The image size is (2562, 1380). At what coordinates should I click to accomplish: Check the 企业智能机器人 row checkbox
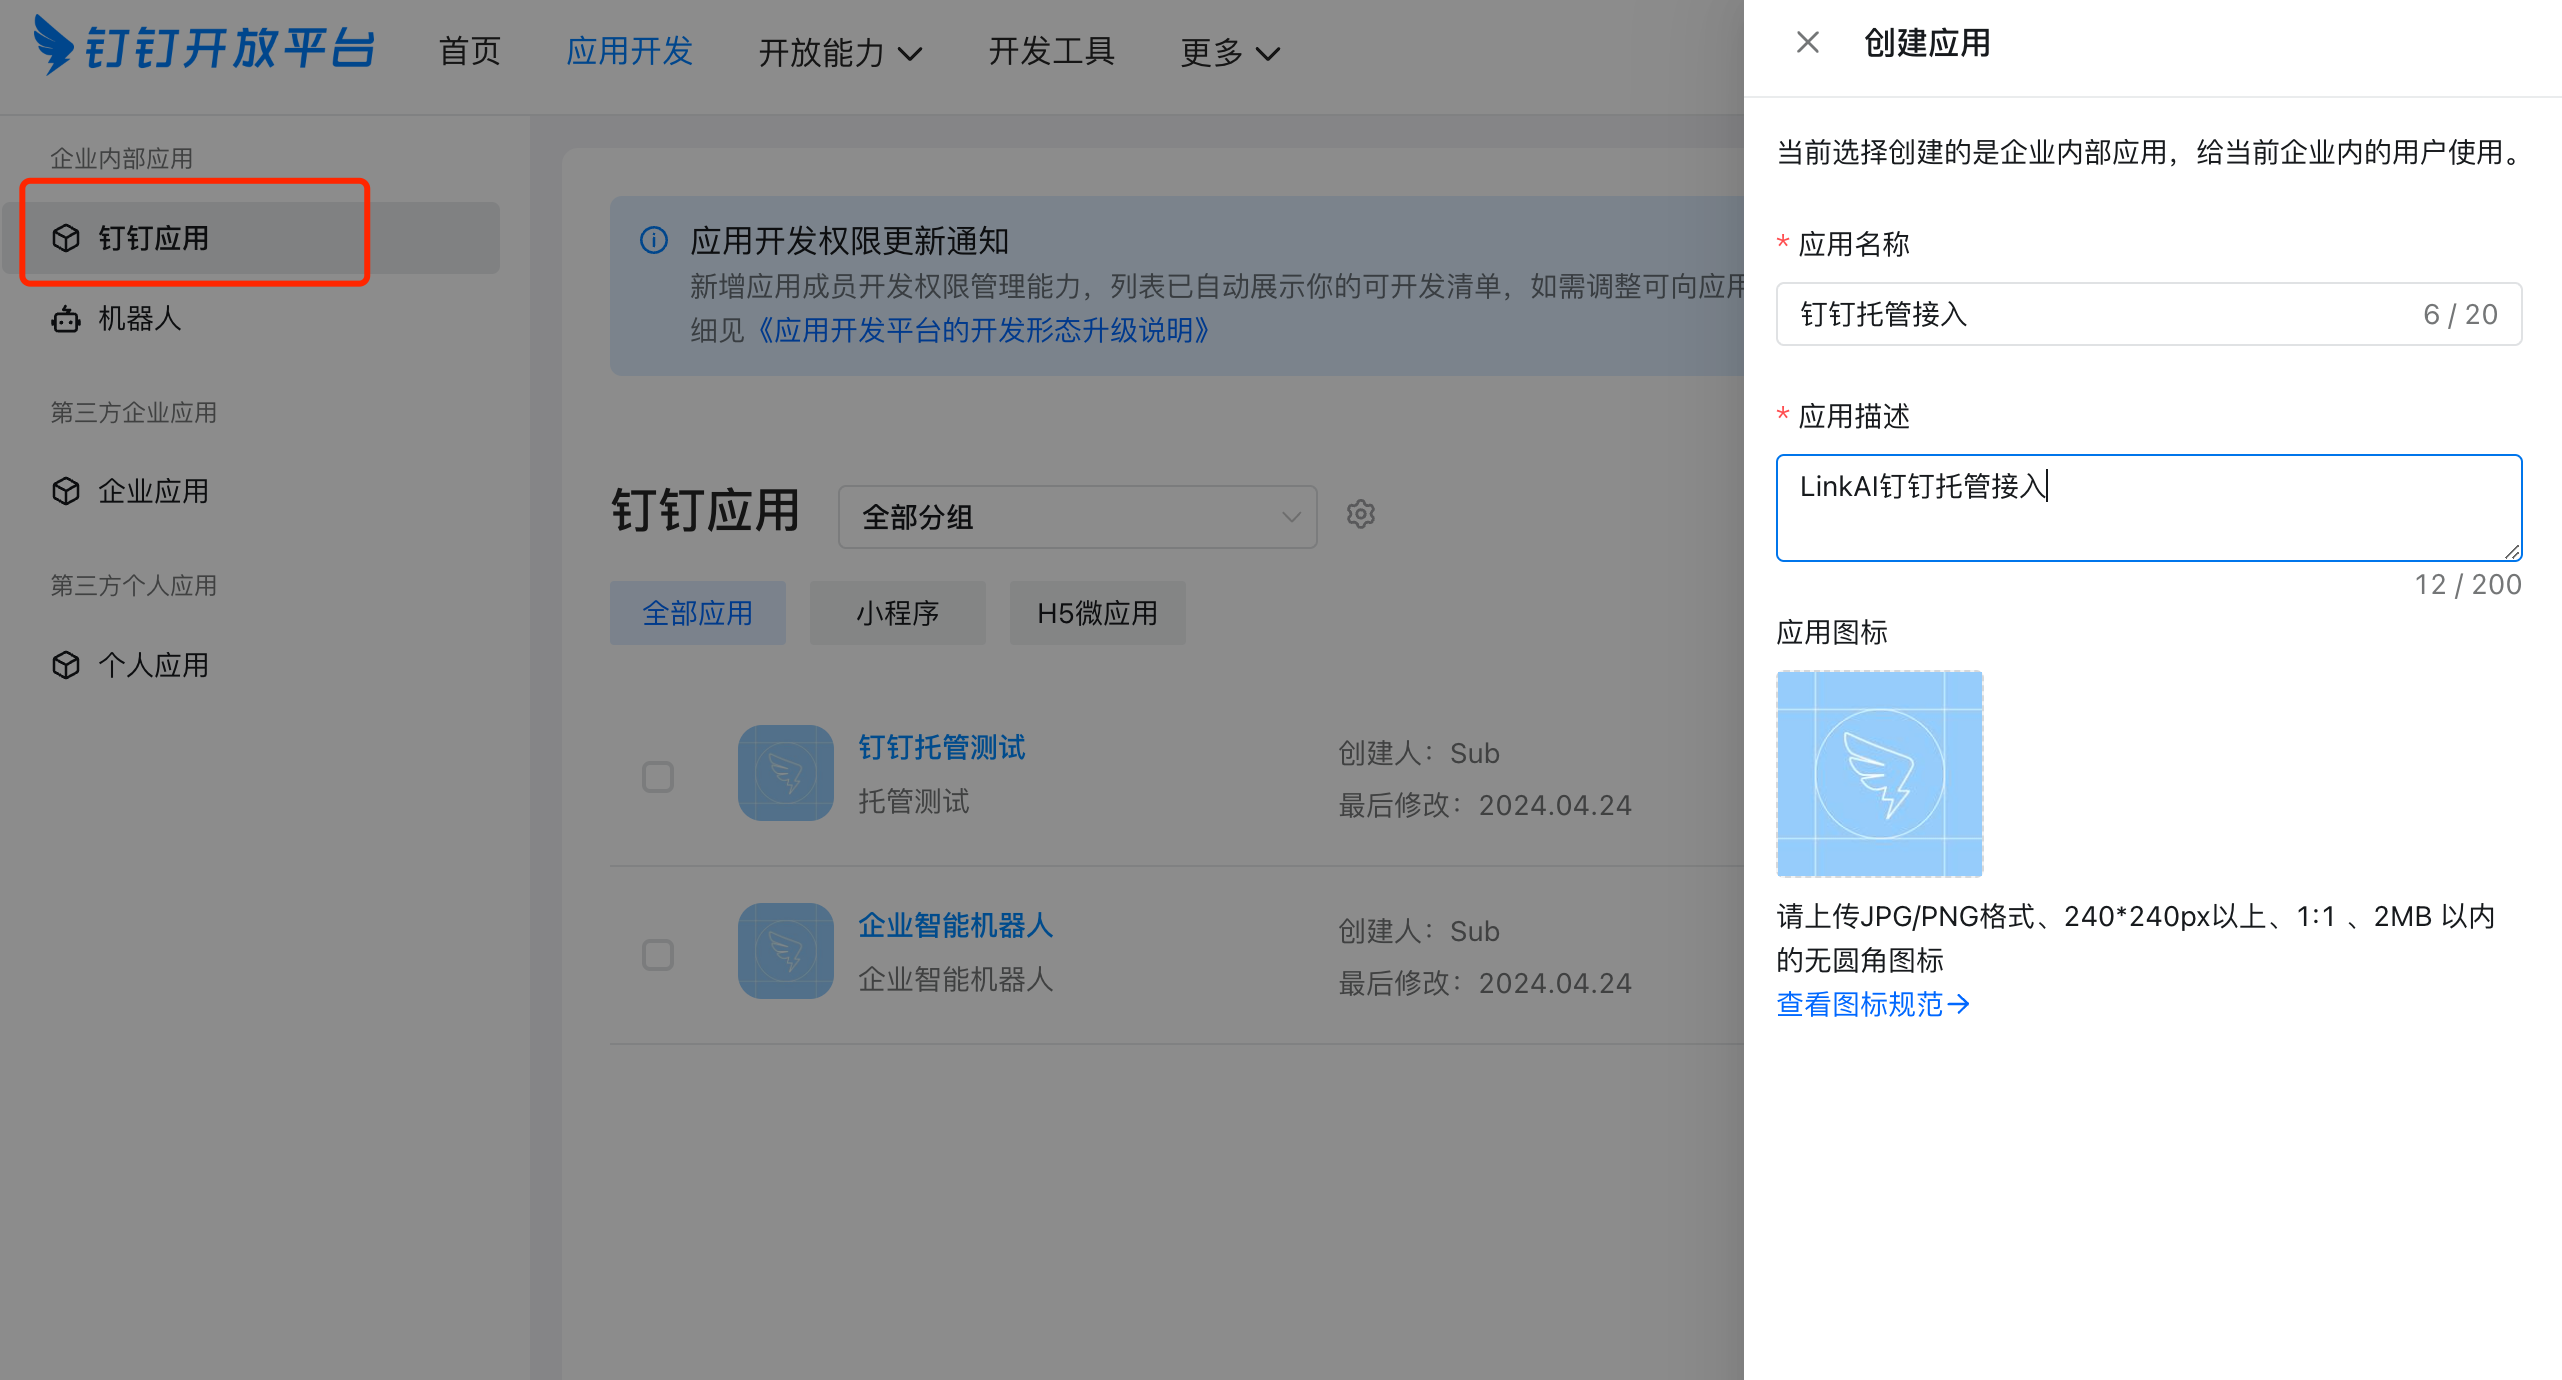(x=657, y=955)
